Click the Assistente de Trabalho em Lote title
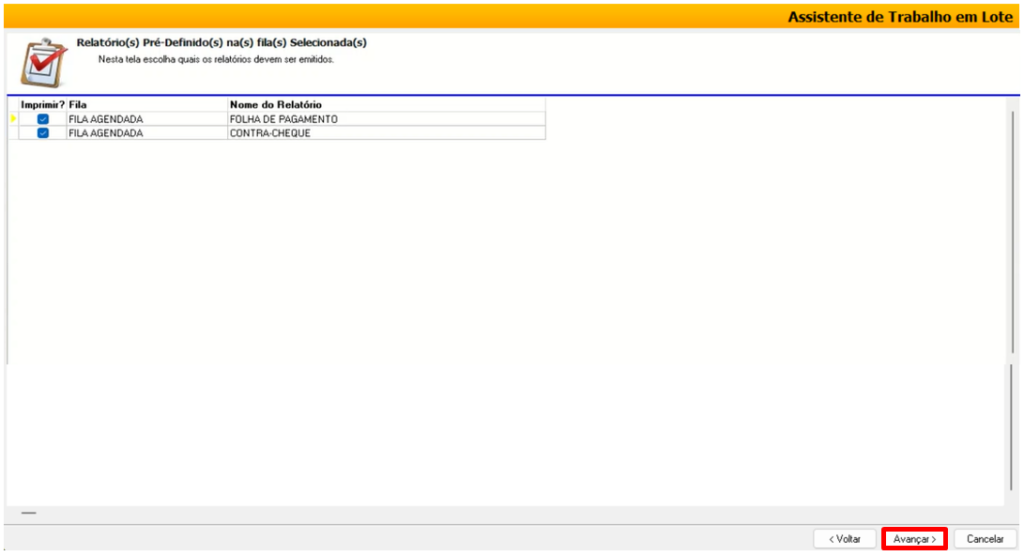 (900, 17)
